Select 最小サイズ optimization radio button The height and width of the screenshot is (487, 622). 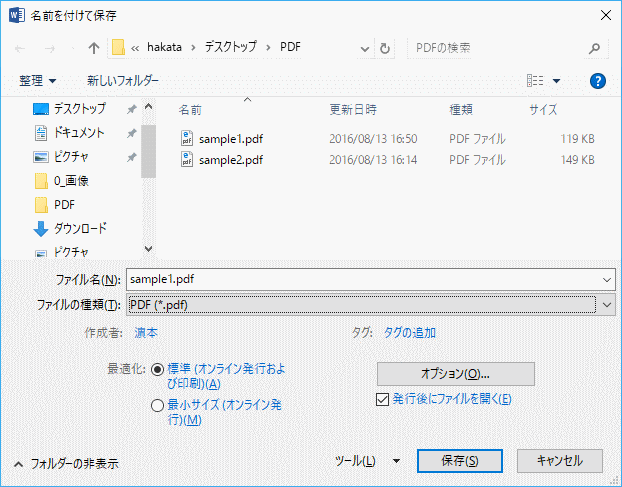point(157,405)
